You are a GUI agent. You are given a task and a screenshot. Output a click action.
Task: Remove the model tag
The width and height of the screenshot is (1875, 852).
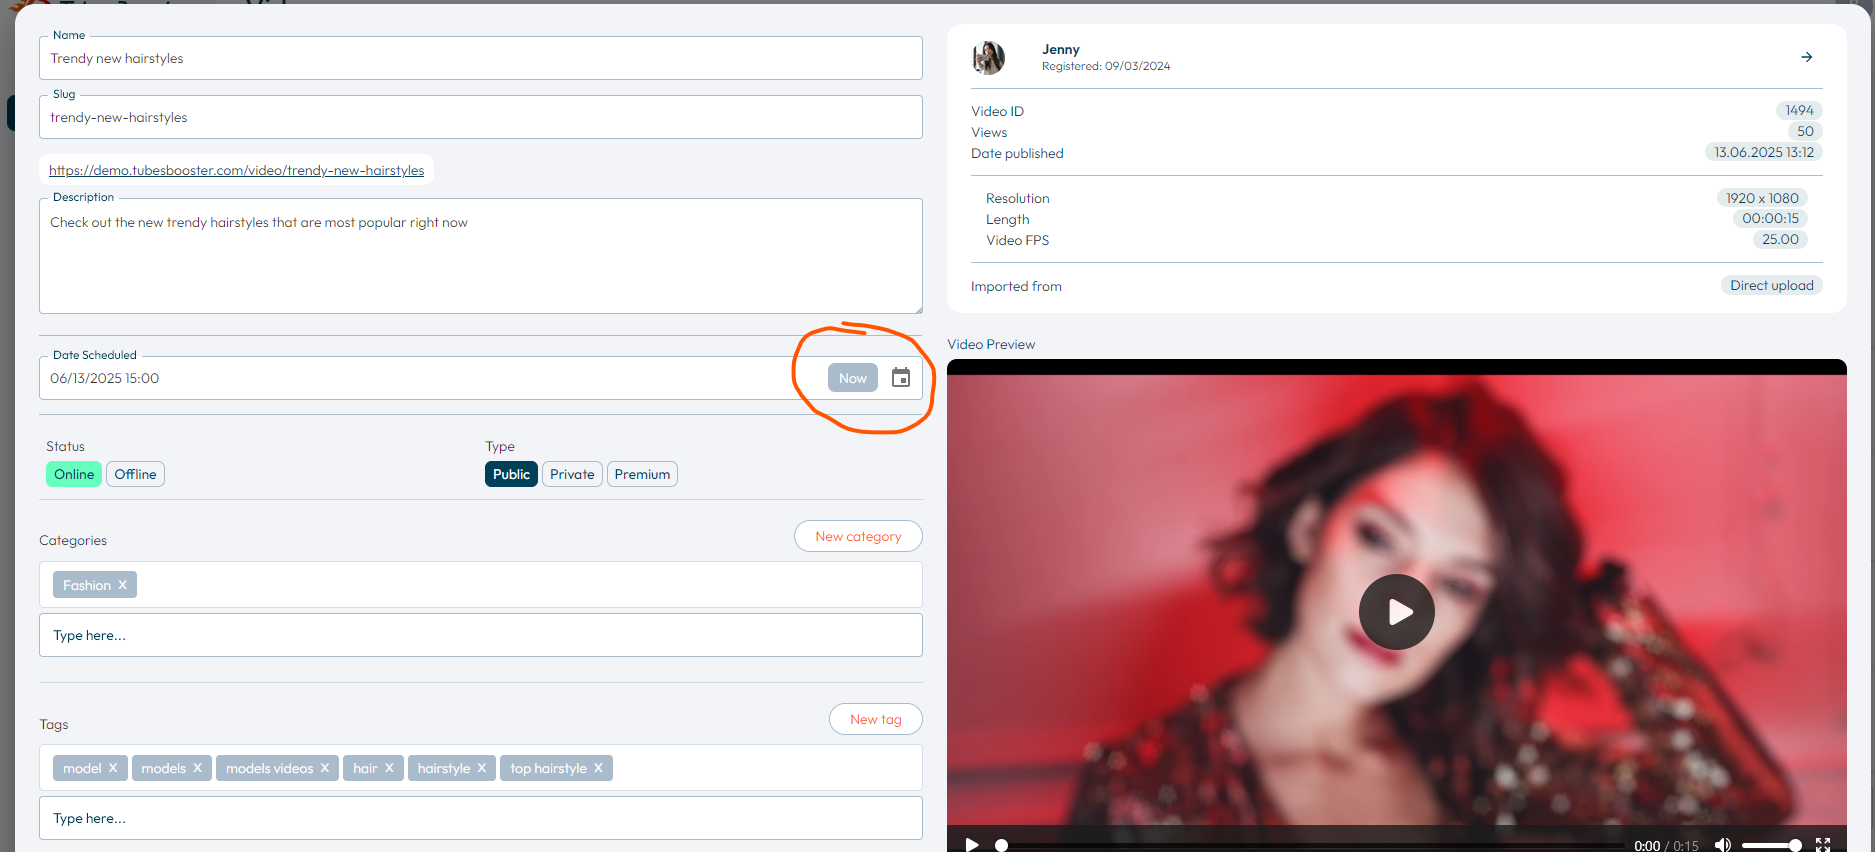coord(113,768)
